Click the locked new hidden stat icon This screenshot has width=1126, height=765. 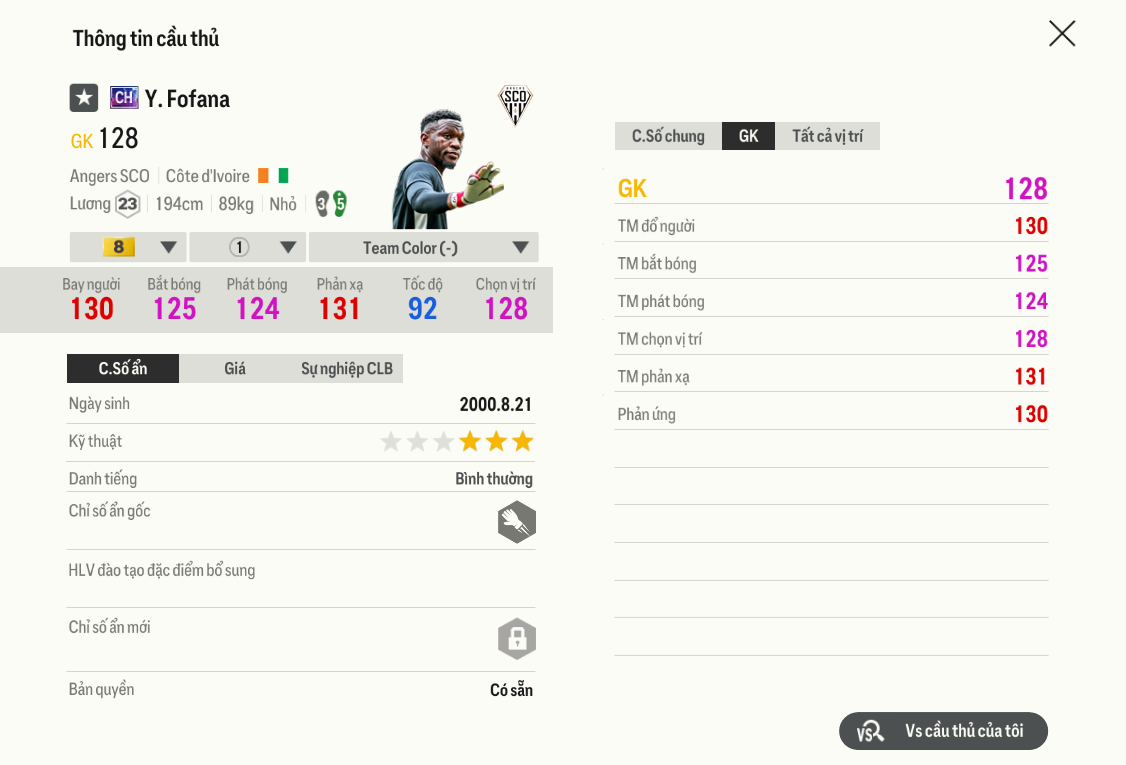pos(517,639)
